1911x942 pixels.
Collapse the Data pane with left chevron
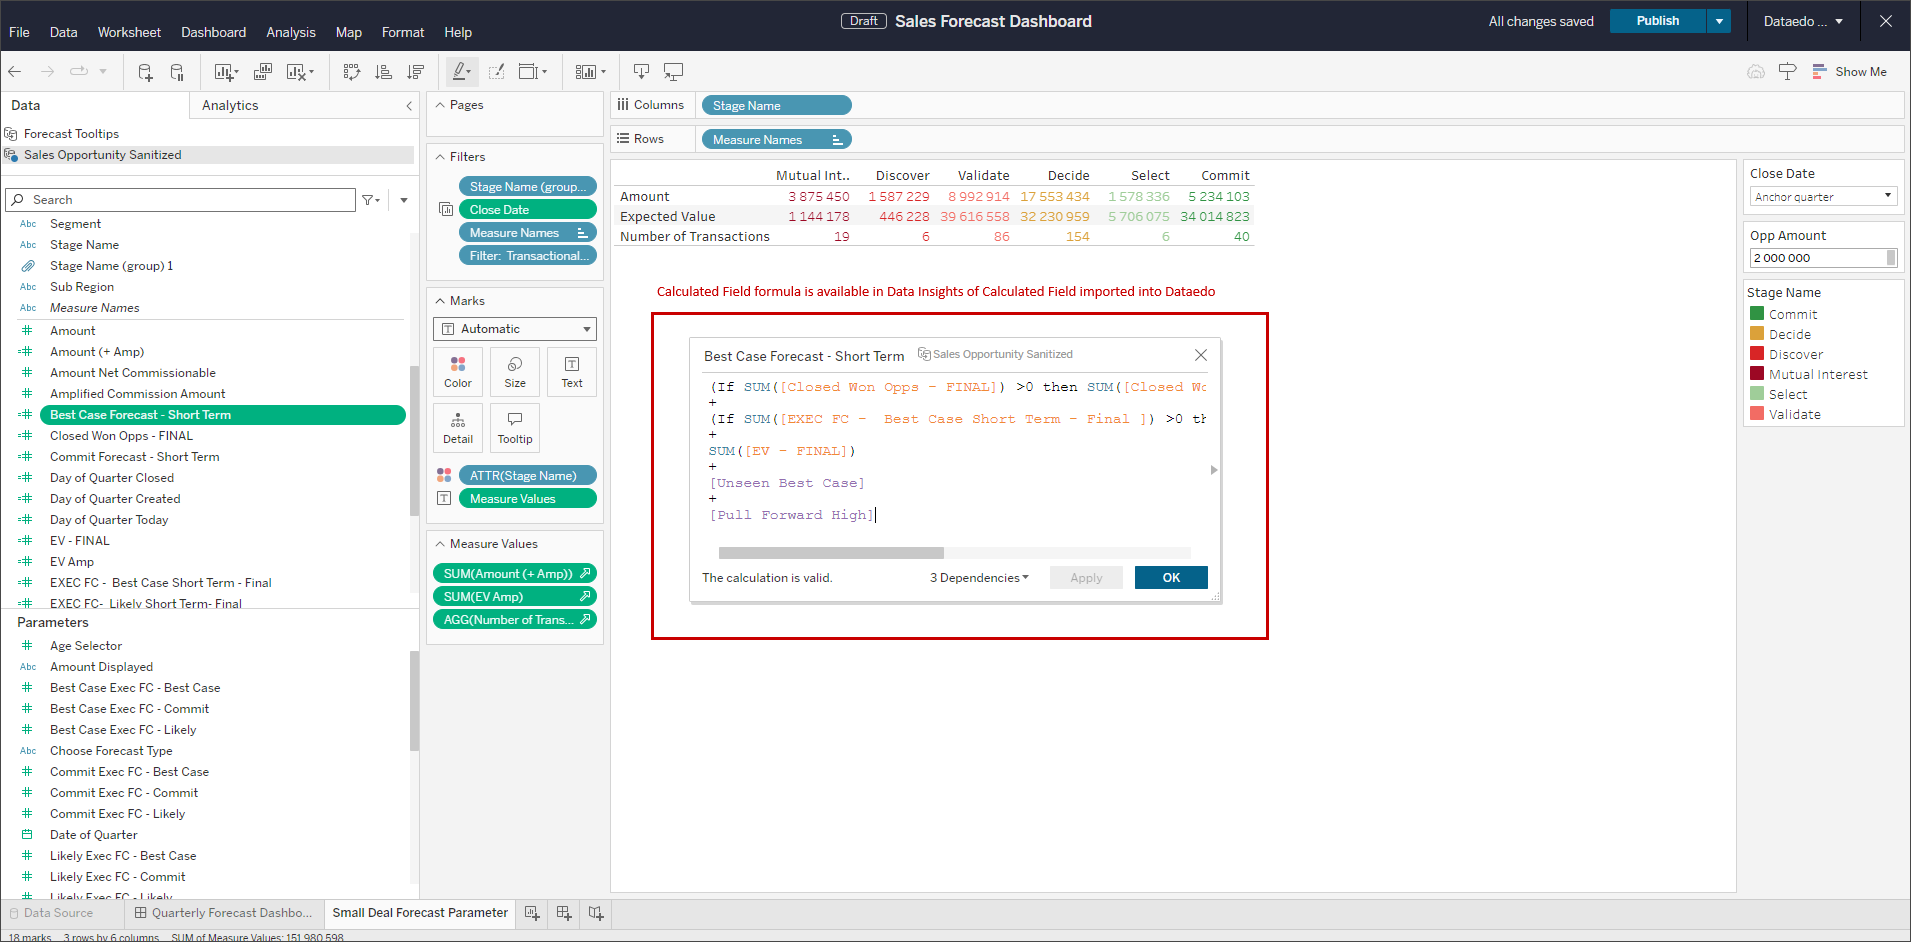coord(409,106)
